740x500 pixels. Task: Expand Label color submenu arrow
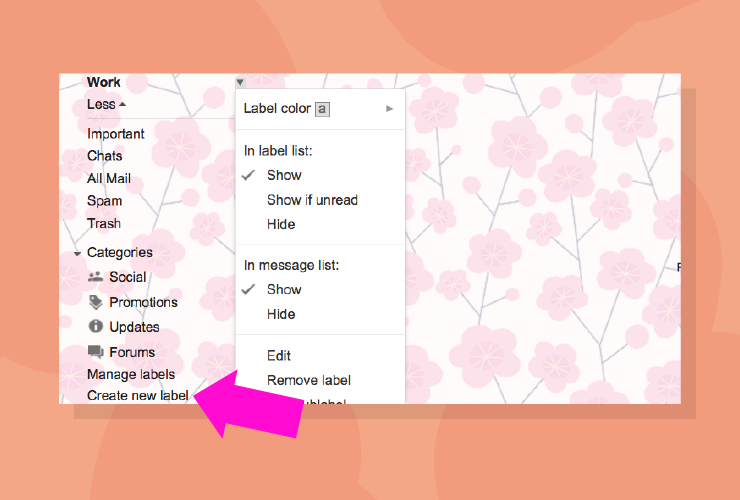[389, 109]
